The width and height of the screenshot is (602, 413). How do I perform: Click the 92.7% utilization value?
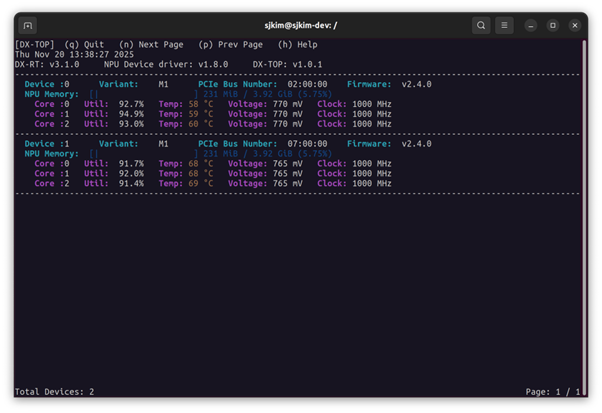point(131,104)
